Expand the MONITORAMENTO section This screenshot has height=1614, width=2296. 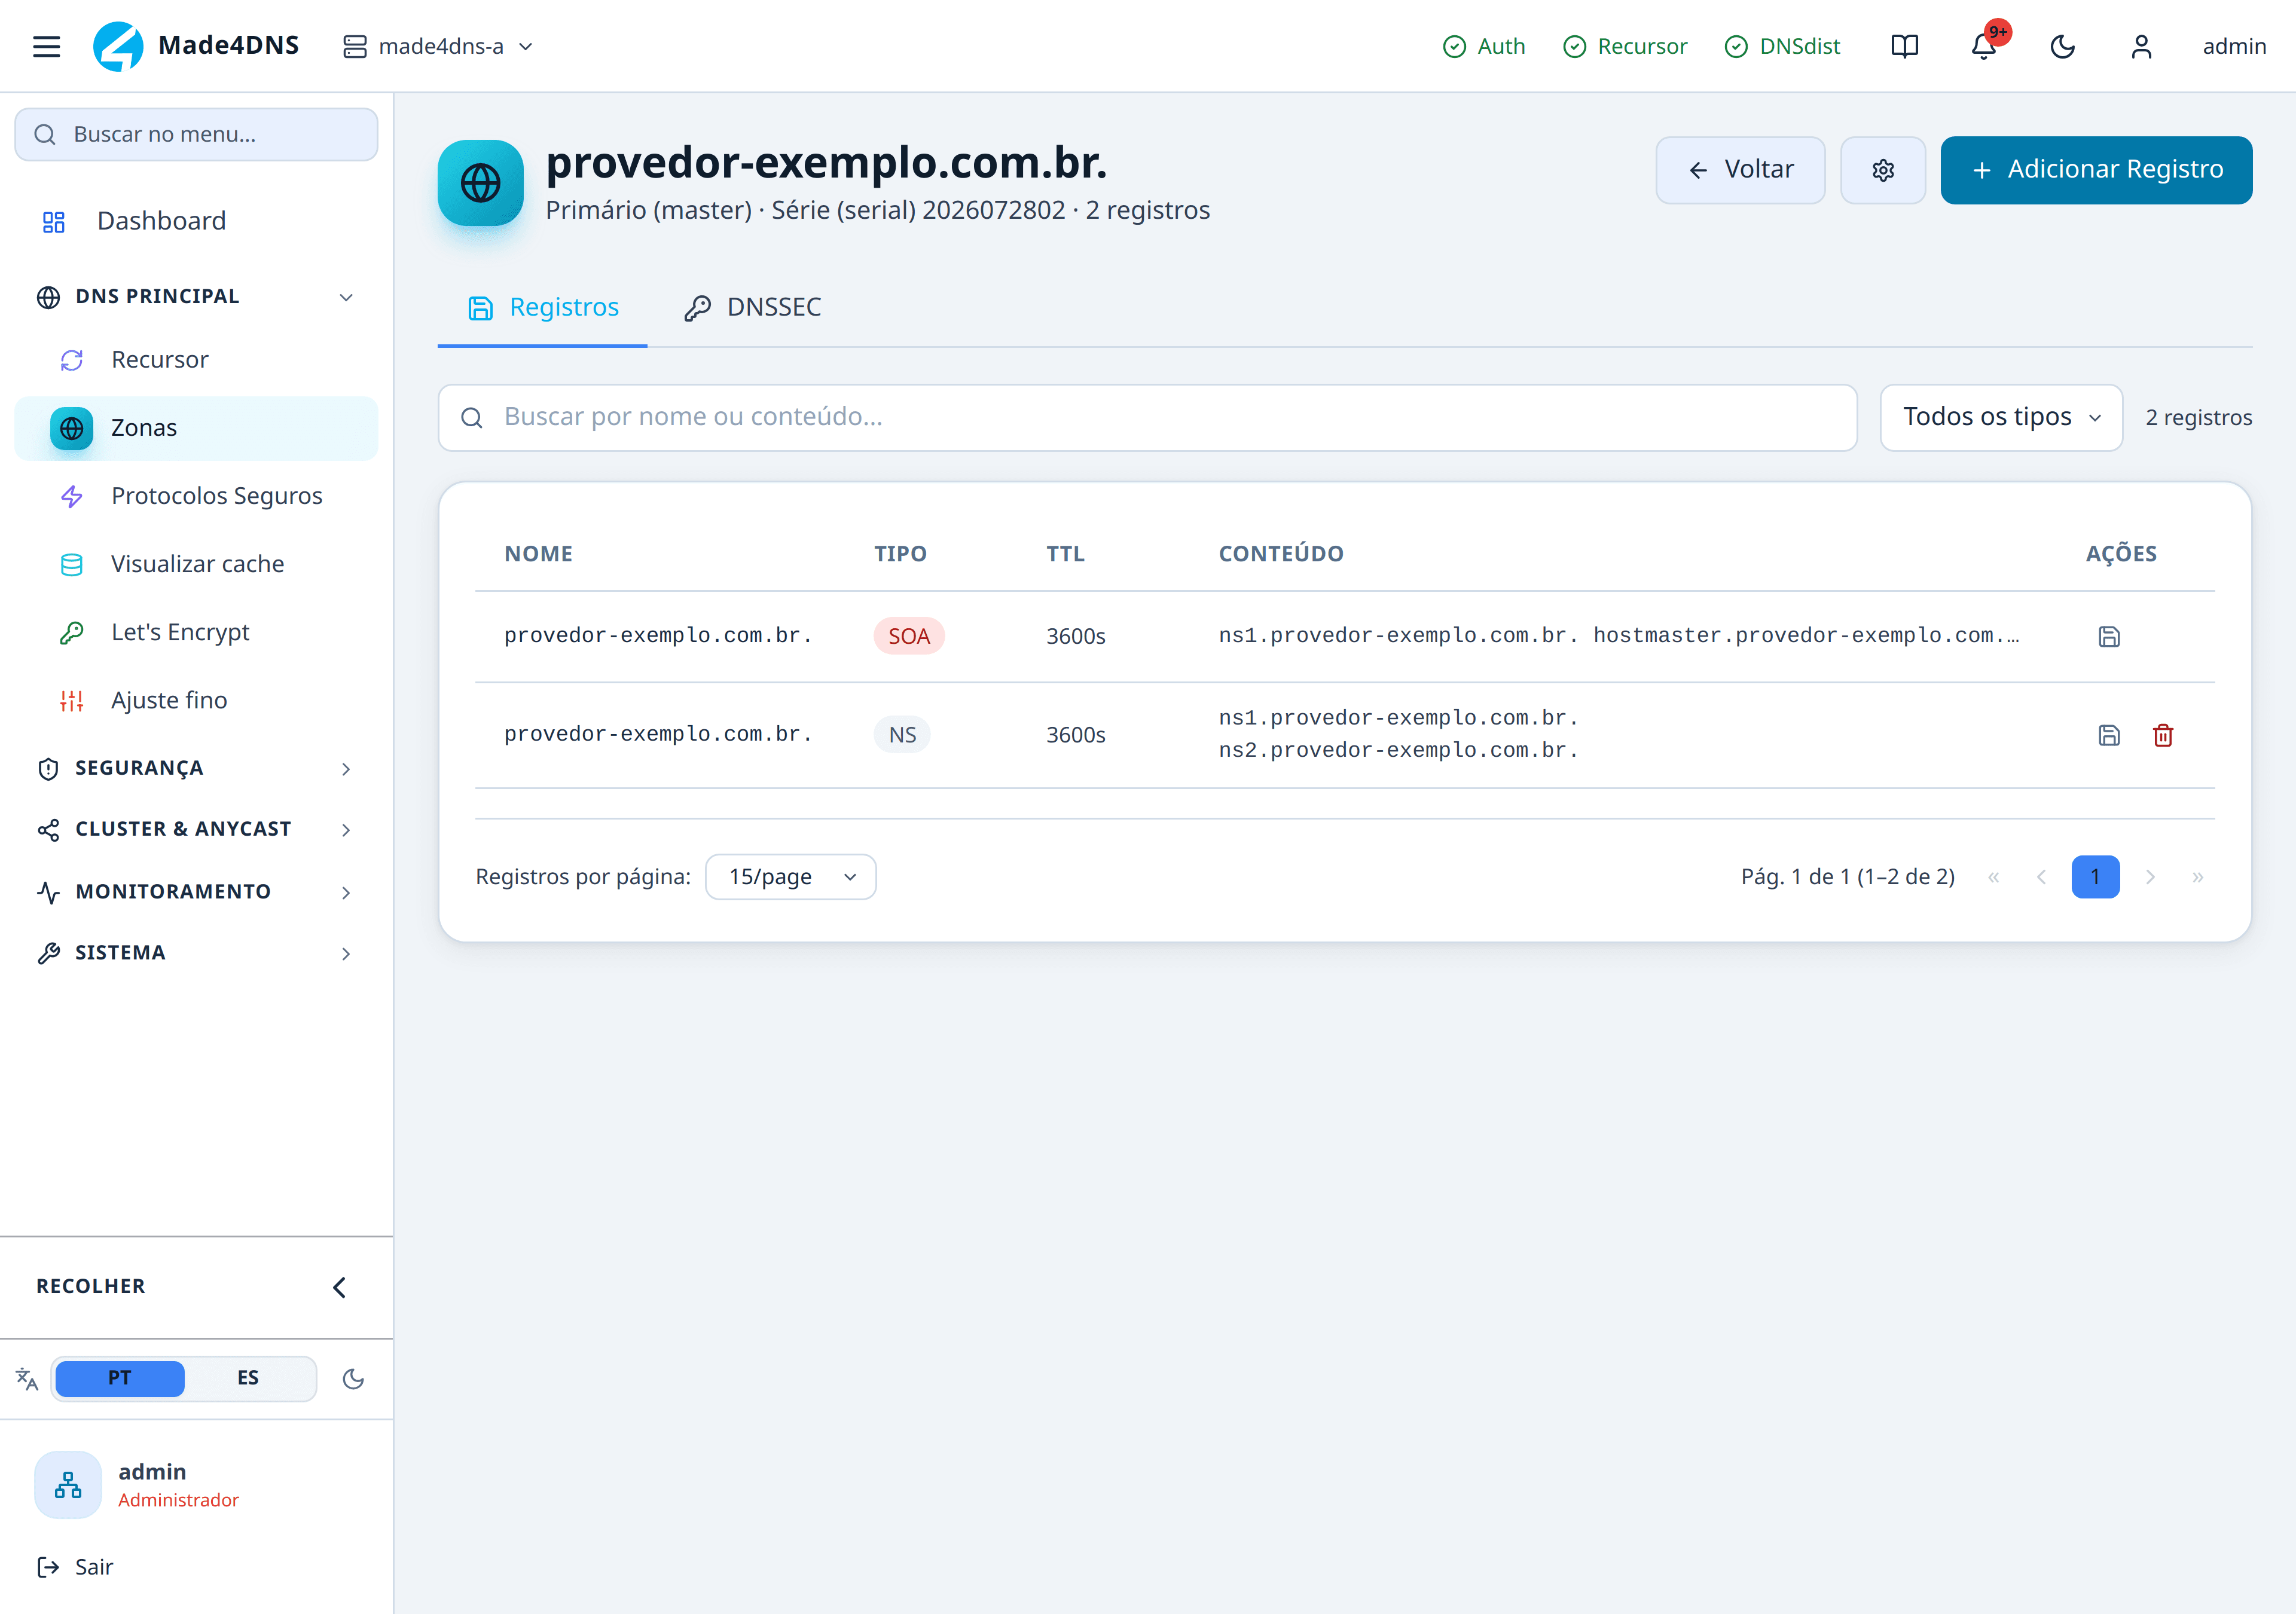pos(196,892)
